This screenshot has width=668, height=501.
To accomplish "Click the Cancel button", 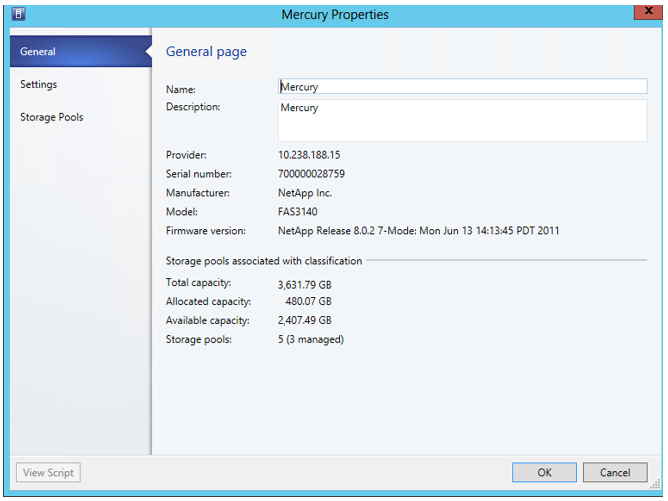I will [x=615, y=472].
